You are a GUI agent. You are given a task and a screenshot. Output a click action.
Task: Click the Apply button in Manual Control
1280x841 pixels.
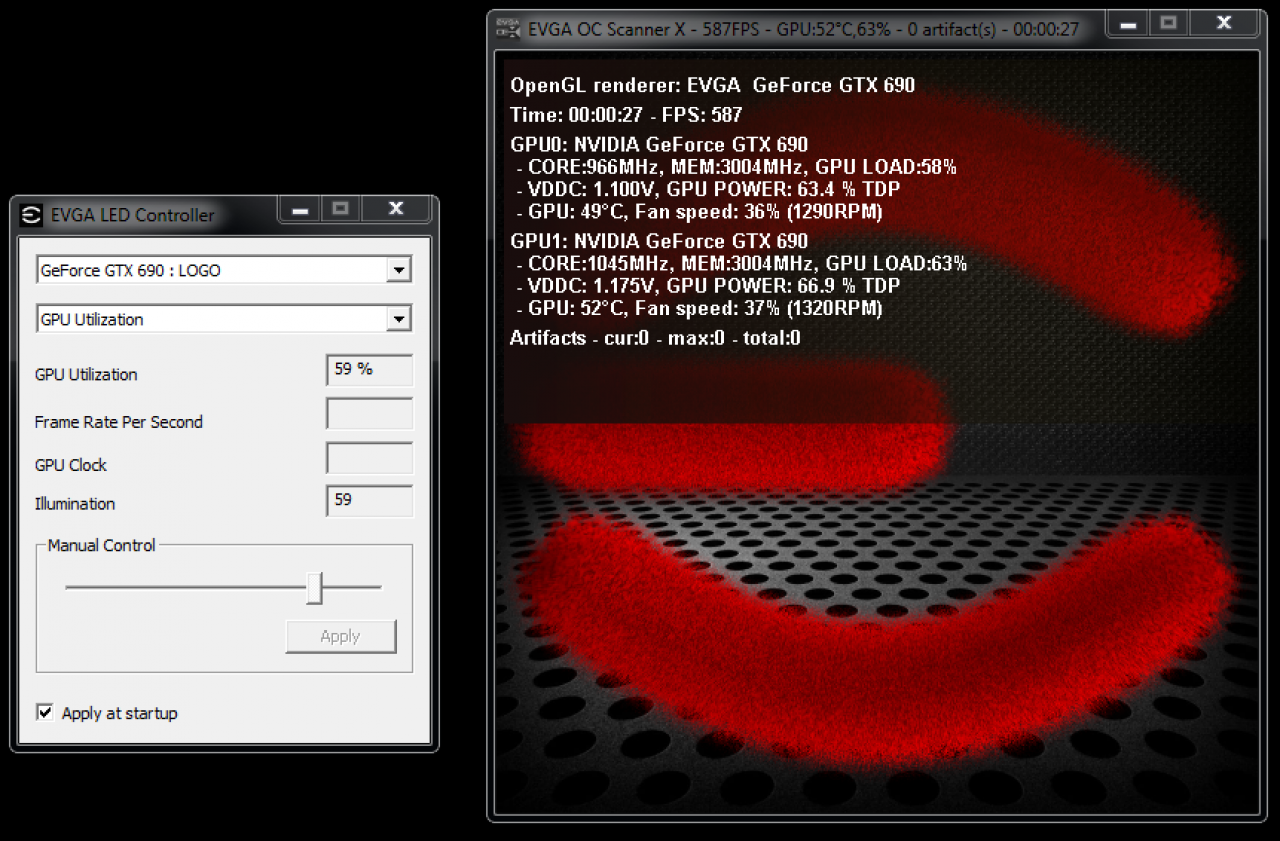coord(340,636)
